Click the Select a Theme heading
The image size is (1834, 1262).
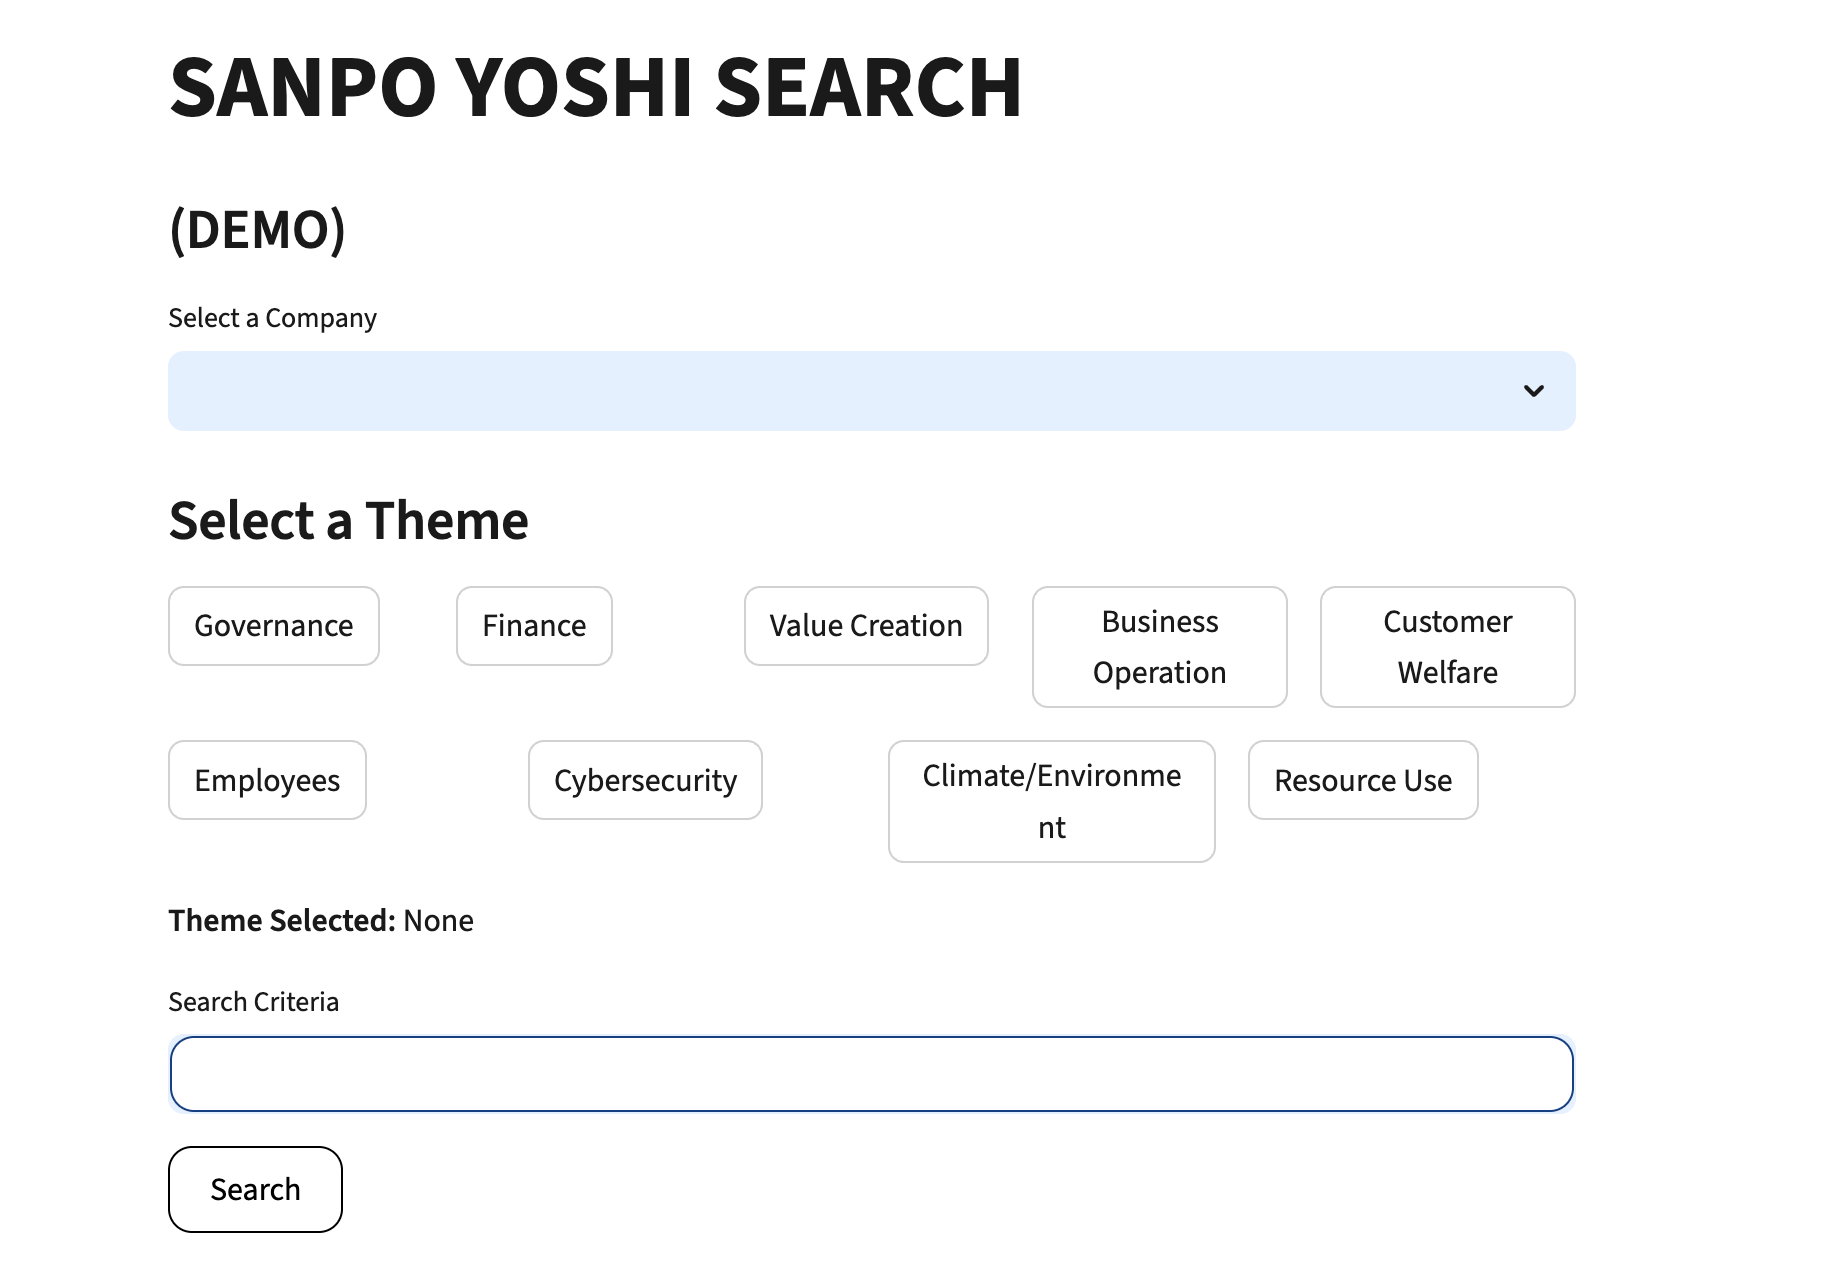[x=349, y=519]
